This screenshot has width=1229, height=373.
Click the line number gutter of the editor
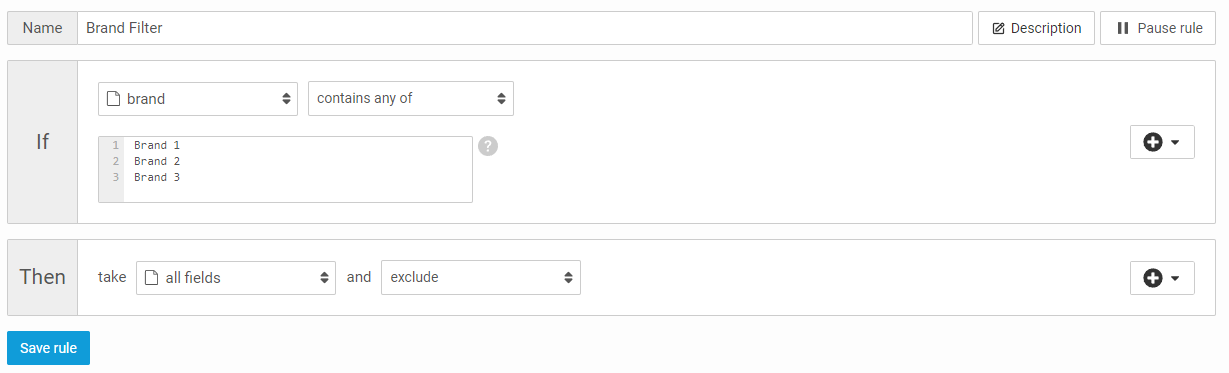click(x=112, y=169)
